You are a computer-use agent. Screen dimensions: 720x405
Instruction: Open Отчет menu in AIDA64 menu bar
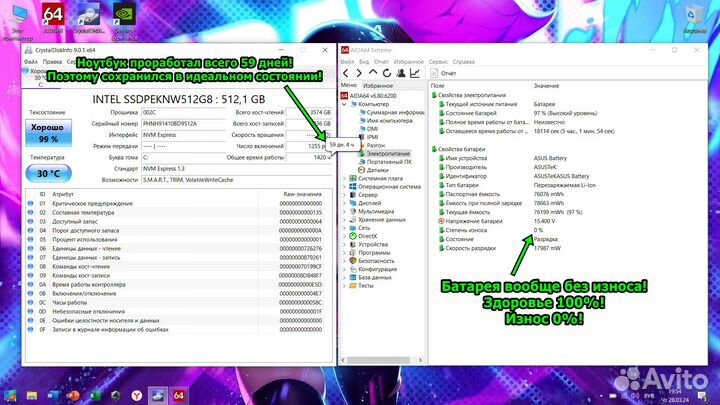click(381, 62)
